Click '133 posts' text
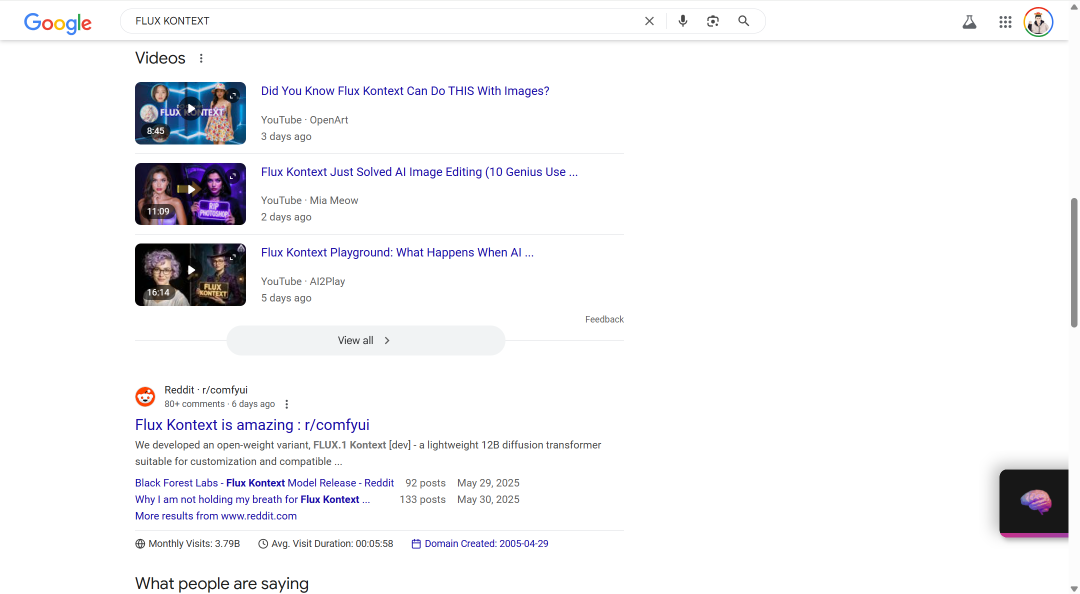The height and width of the screenshot is (594, 1080). coord(422,500)
